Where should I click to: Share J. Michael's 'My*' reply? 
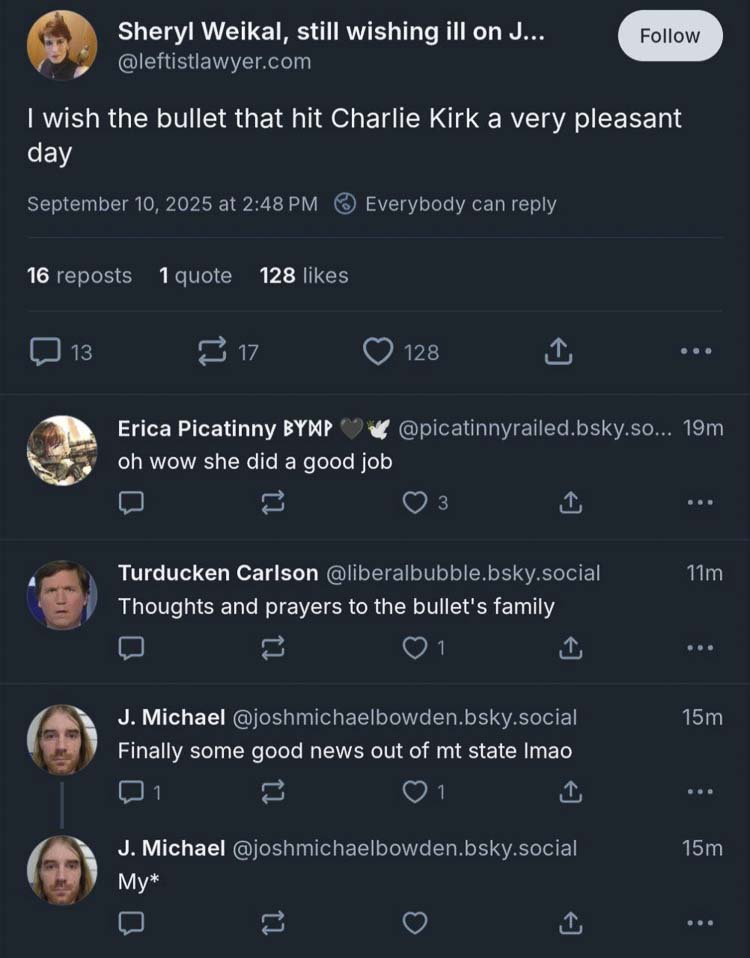tap(571, 922)
